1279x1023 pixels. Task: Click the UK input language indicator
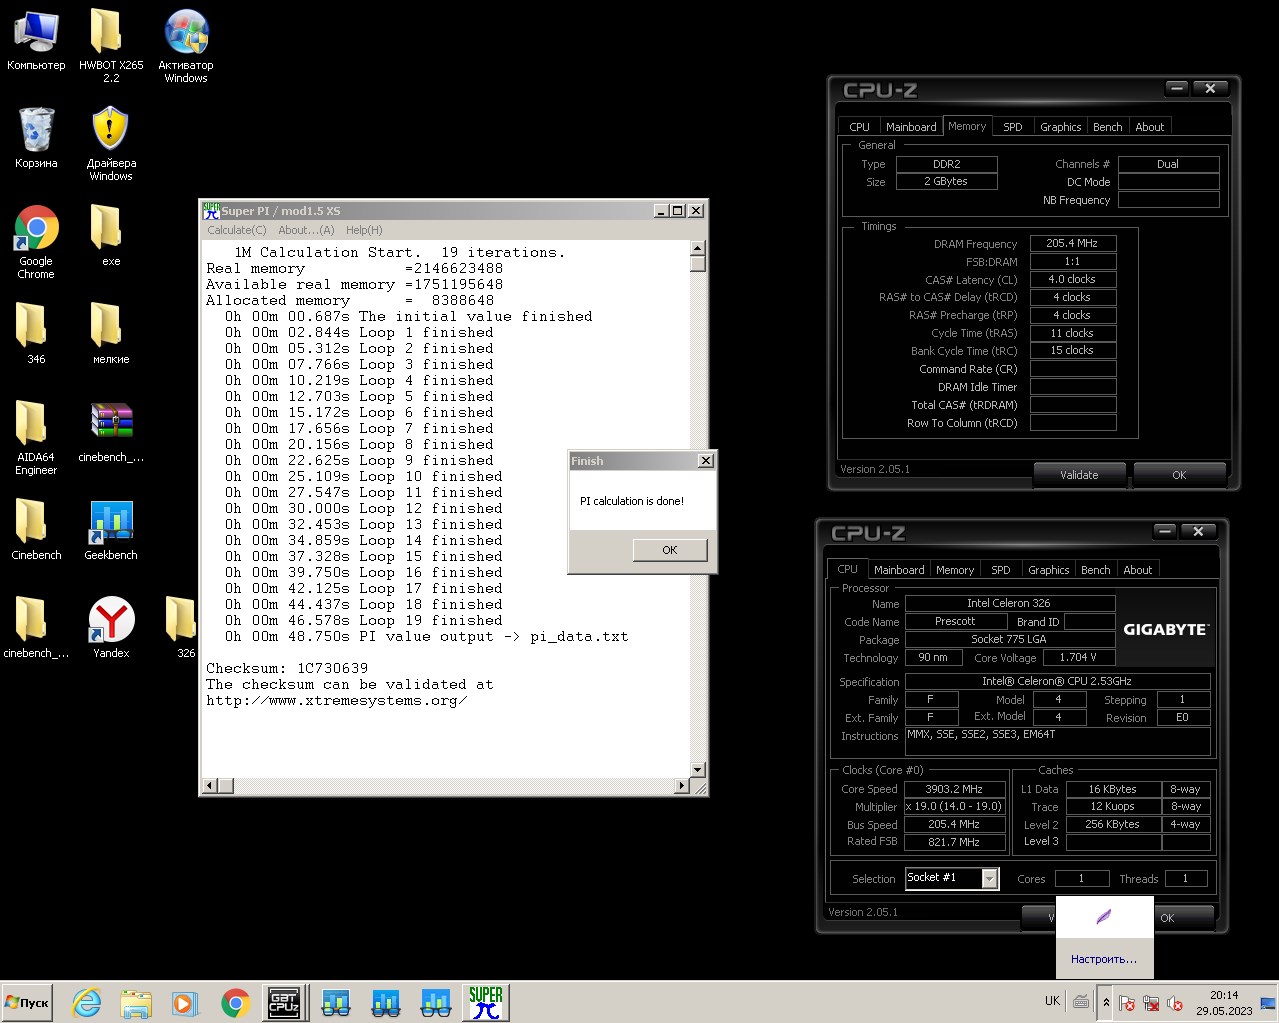pyautogui.click(x=1052, y=1001)
